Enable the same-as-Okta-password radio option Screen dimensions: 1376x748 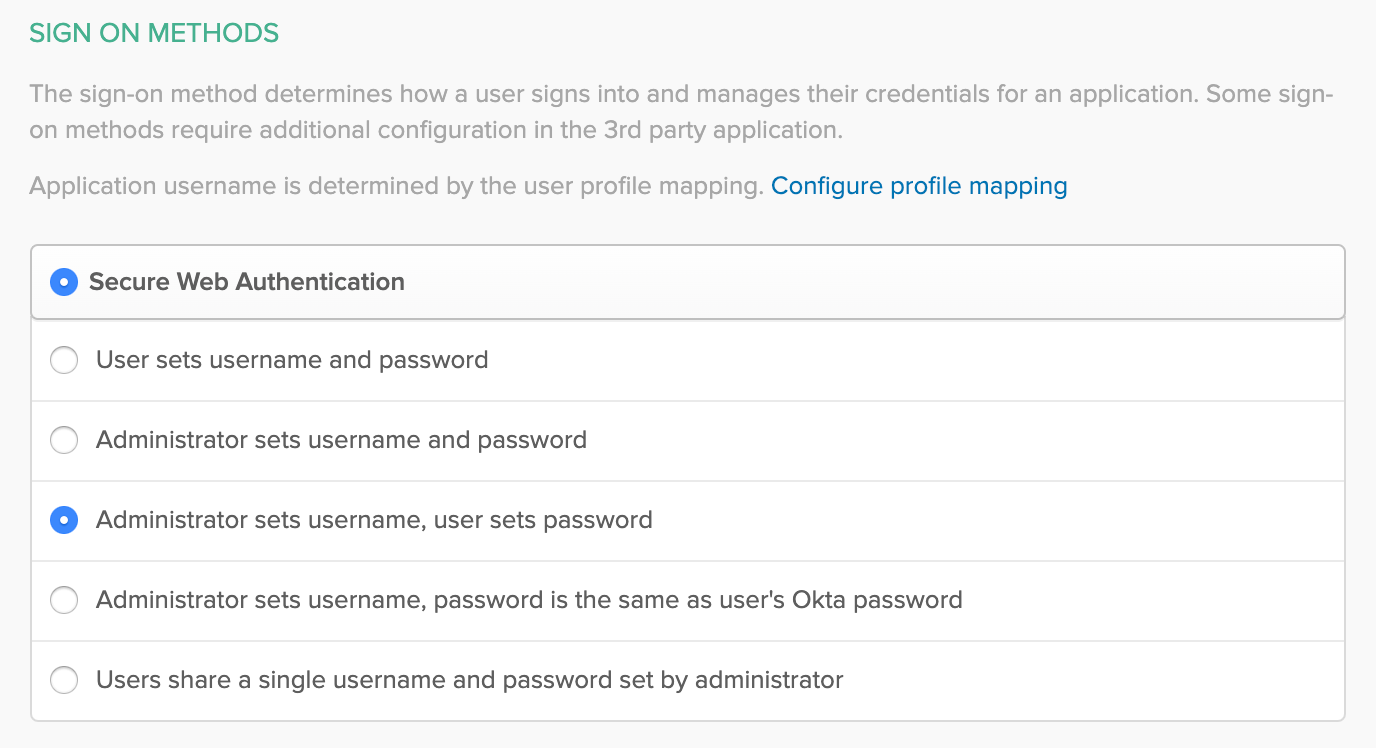pyautogui.click(x=64, y=600)
